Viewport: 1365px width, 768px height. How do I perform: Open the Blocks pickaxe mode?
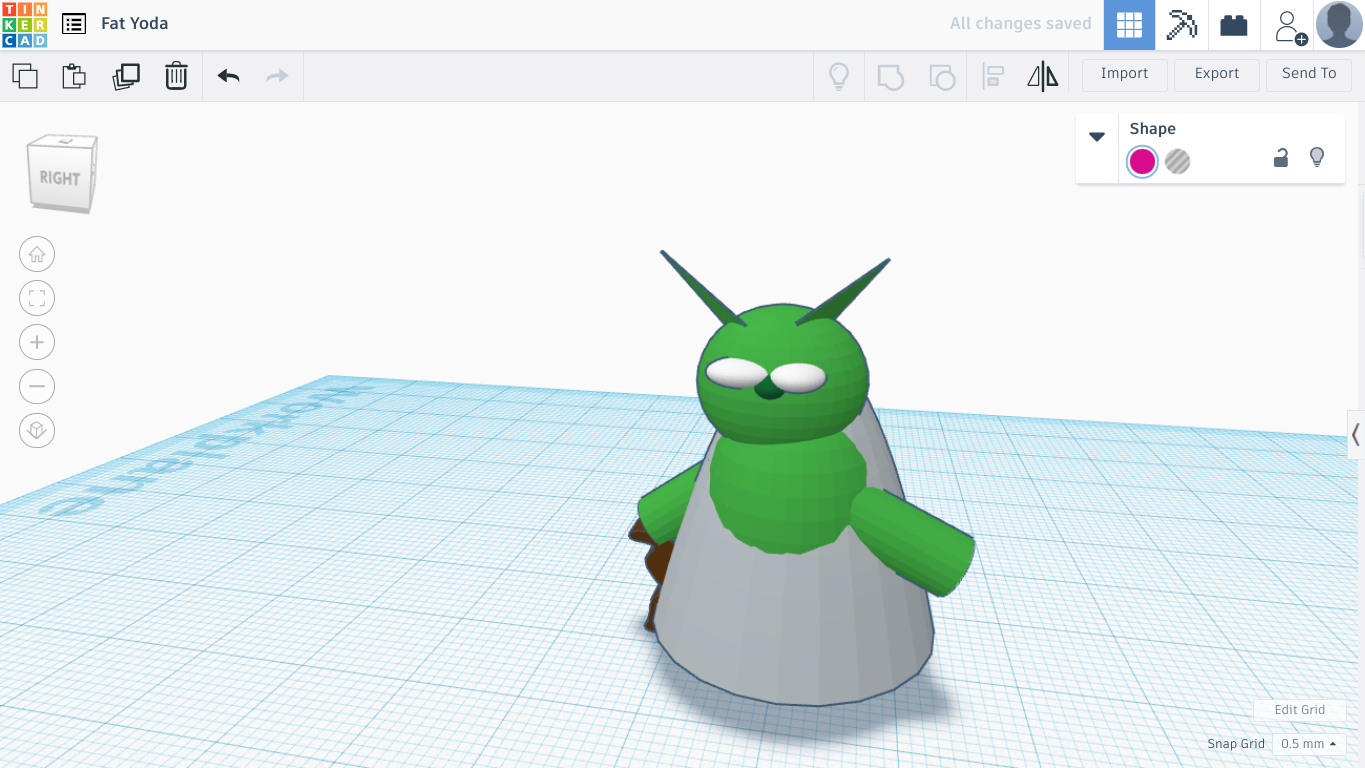[x=1182, y=25]
